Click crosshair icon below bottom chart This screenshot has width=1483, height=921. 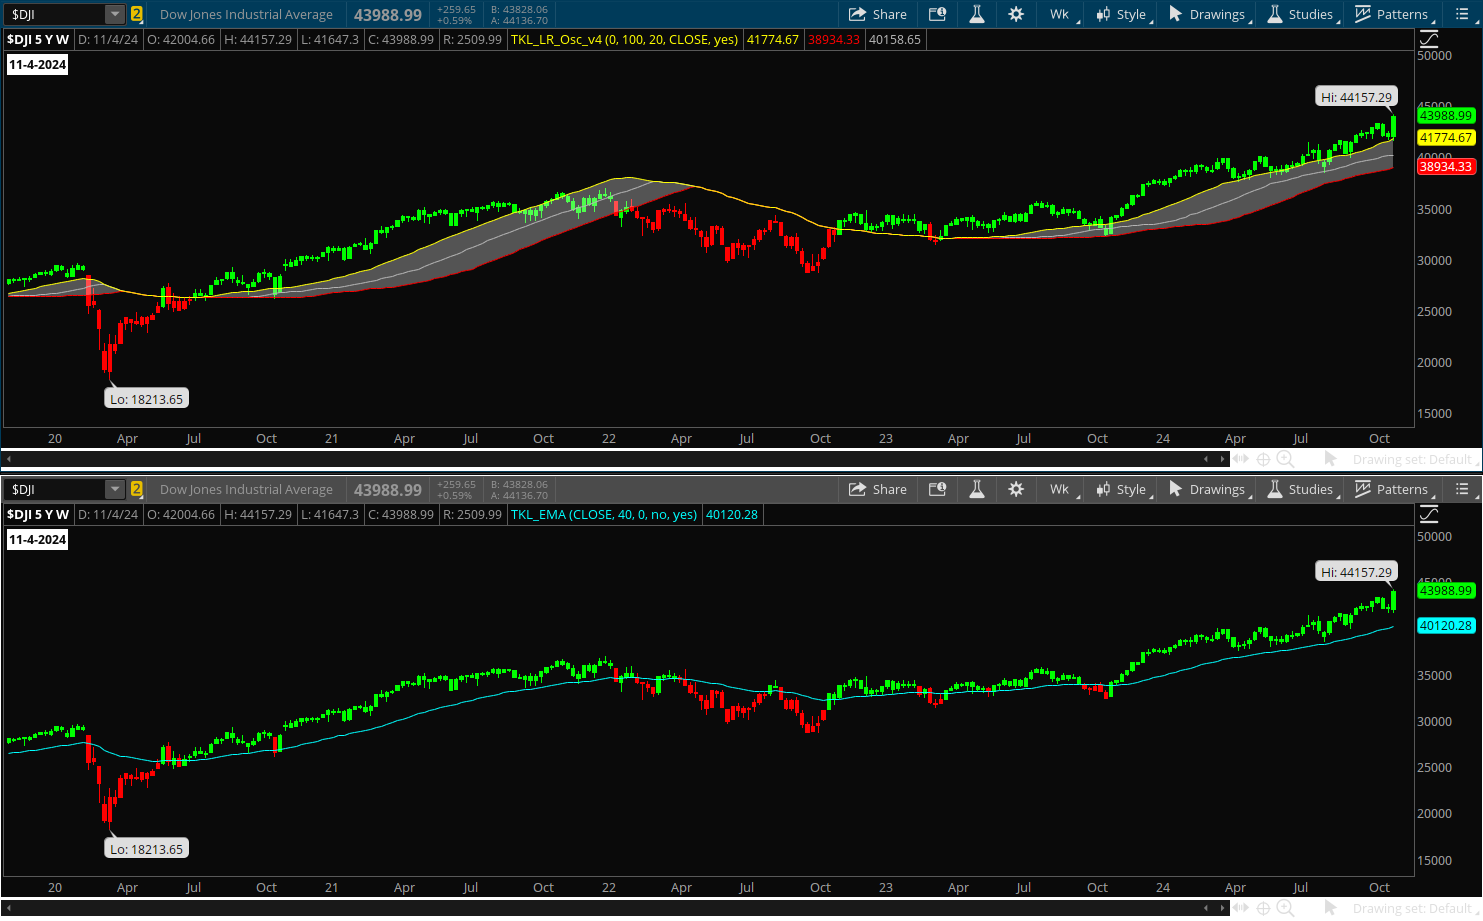pyautogui.click(x=1263, y=908)
